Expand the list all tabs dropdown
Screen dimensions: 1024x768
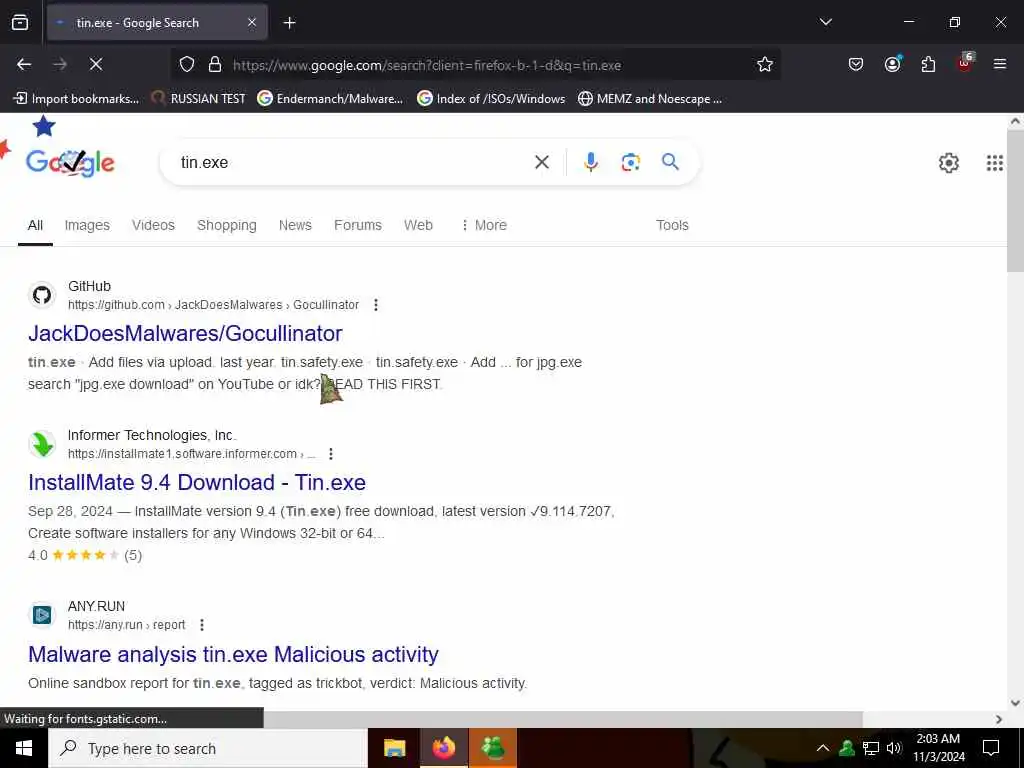(x=825, y=22)
